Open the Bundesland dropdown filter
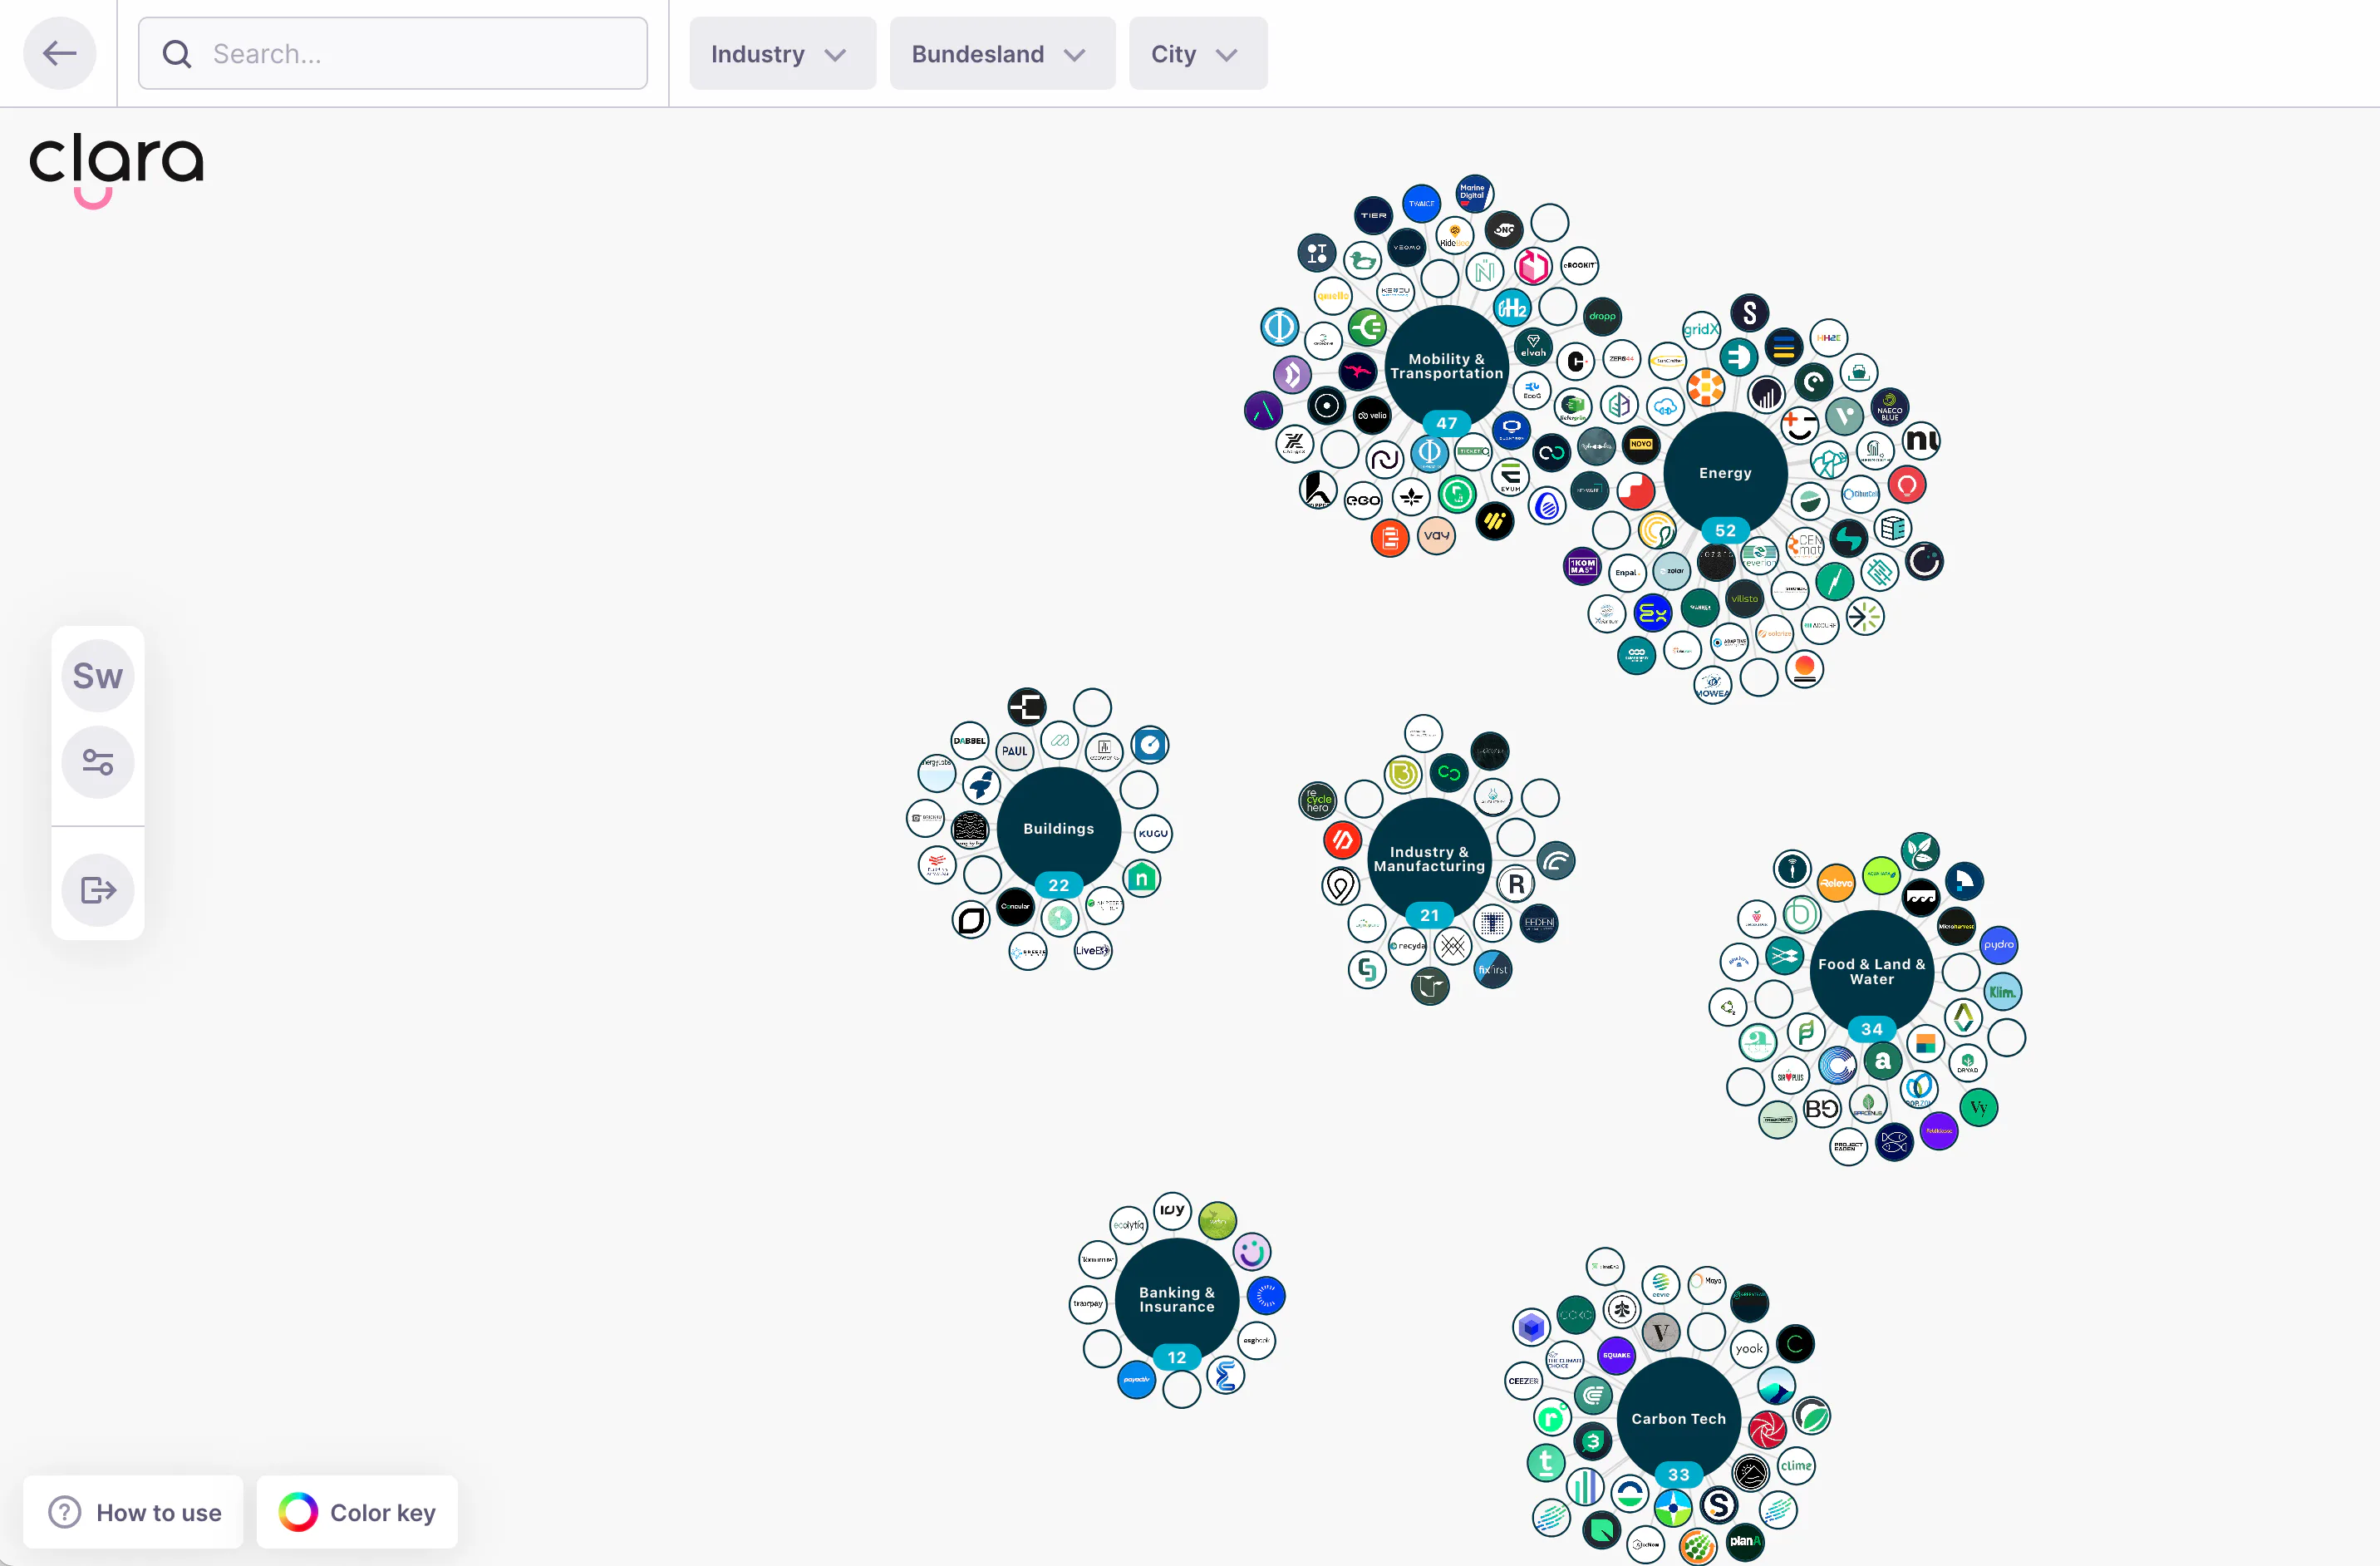Viewport: 2380px width, 1566px height. pyautogui.click(x=1002, y=53)
